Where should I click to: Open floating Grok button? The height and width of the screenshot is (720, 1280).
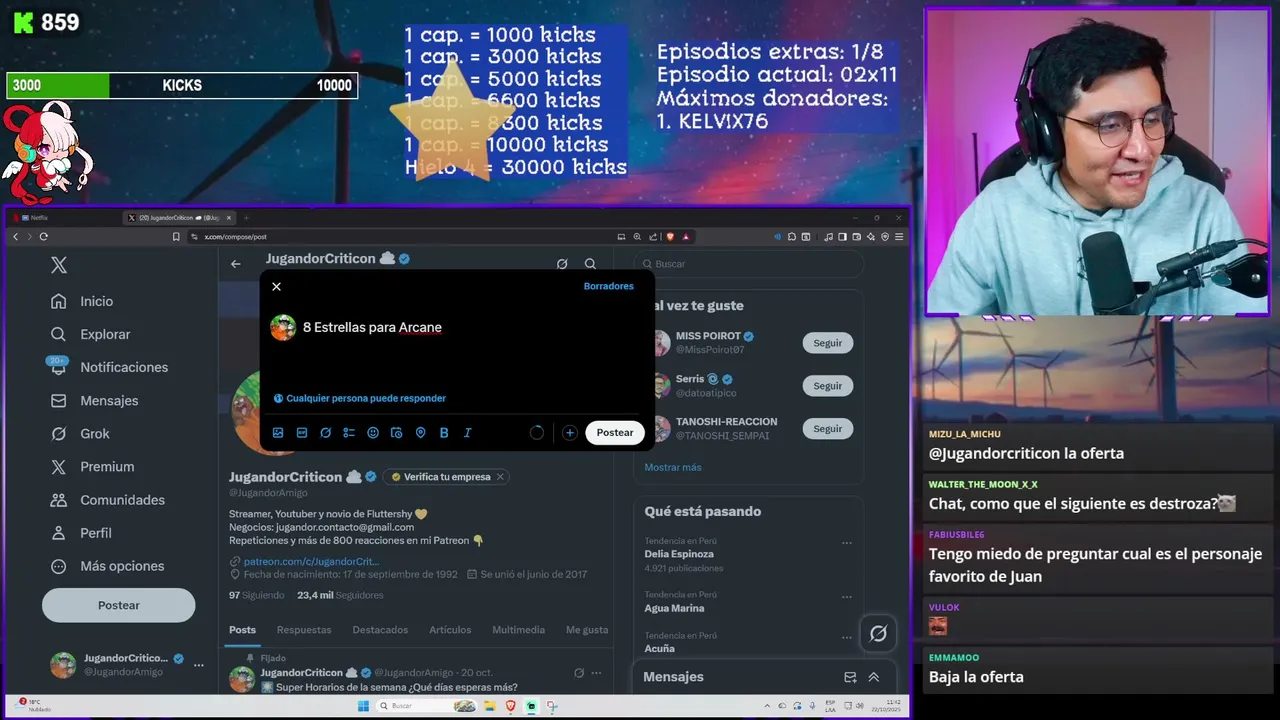[878, 633]
